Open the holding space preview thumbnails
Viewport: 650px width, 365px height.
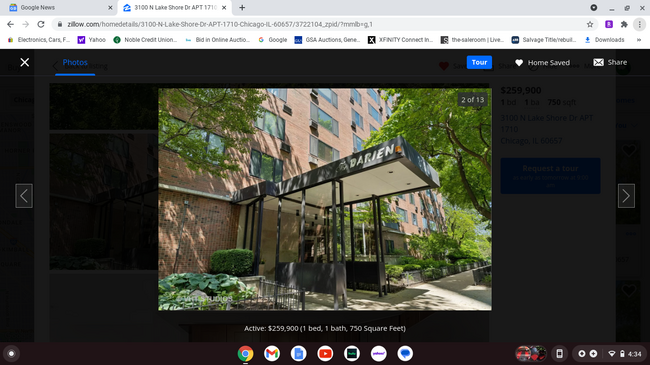pyautogui.click(x=531, y=353)
